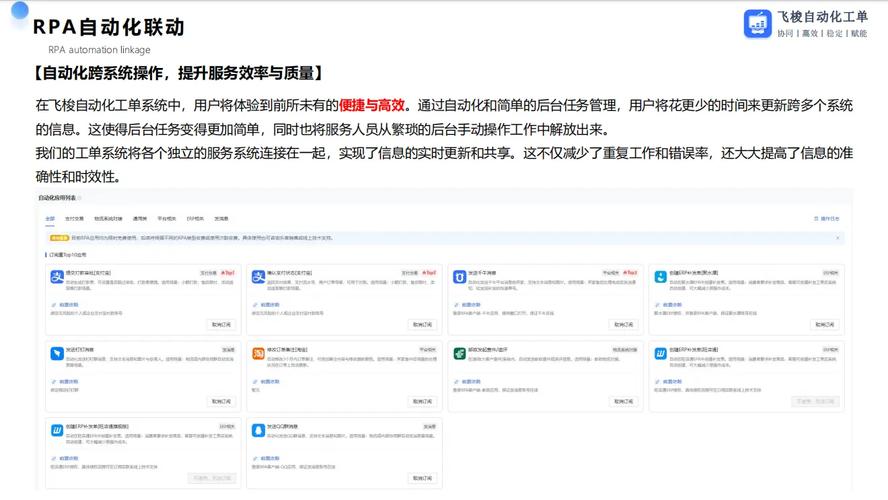Click the green logistics card icon
This screenshot has height=500, width=888.
click(x=459, y=353)
